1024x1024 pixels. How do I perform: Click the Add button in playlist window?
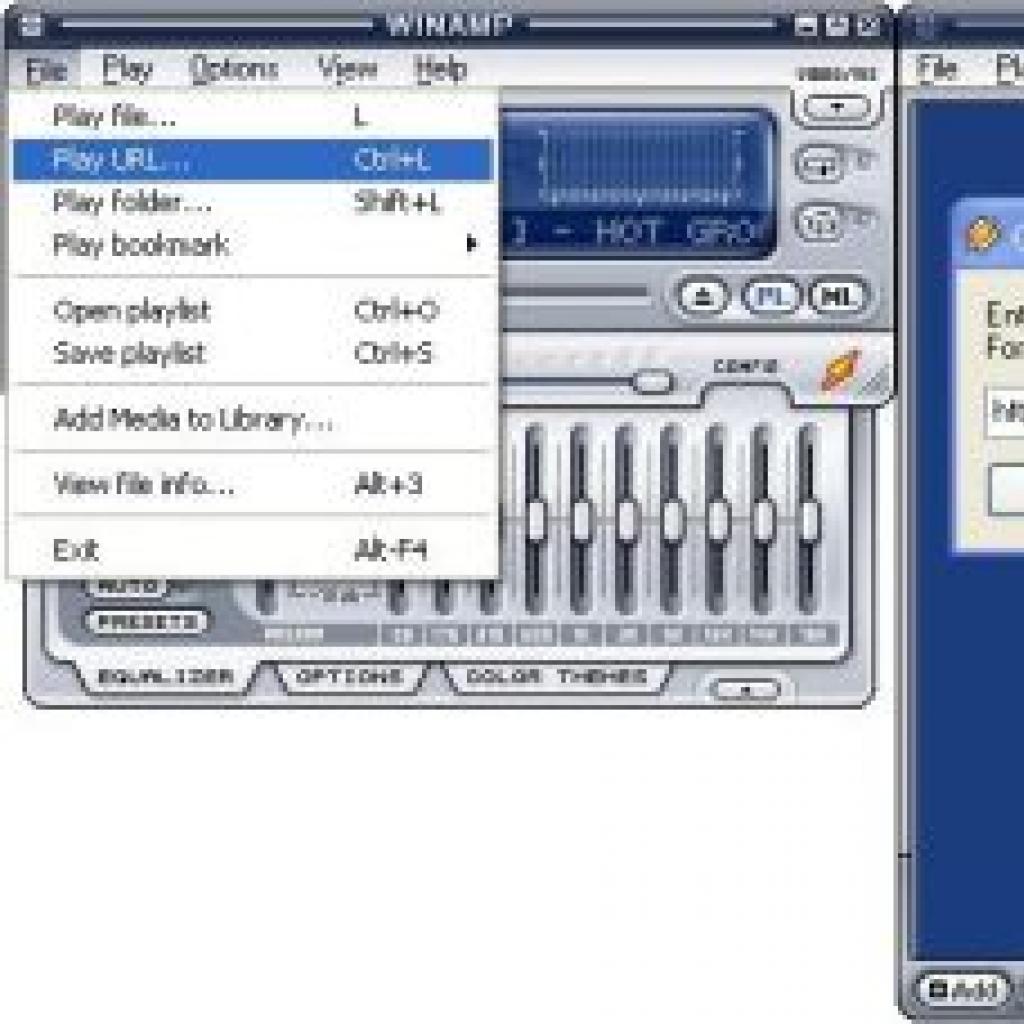pyautogui.click(x=961, y=990)
